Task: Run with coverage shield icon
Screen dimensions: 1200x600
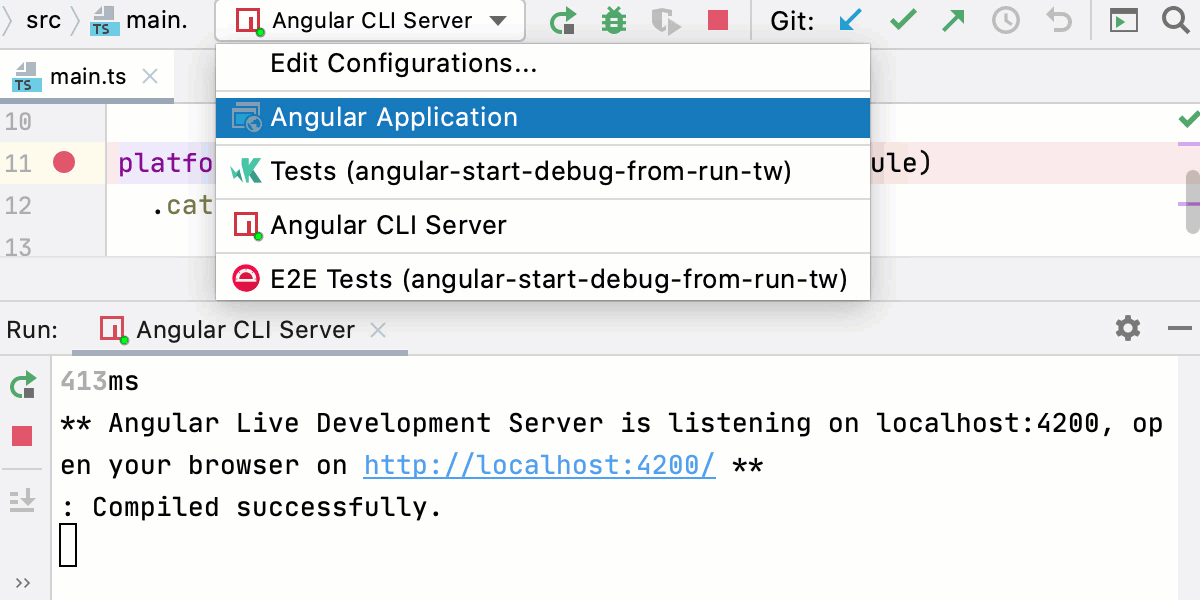Action: click(665, 20)
